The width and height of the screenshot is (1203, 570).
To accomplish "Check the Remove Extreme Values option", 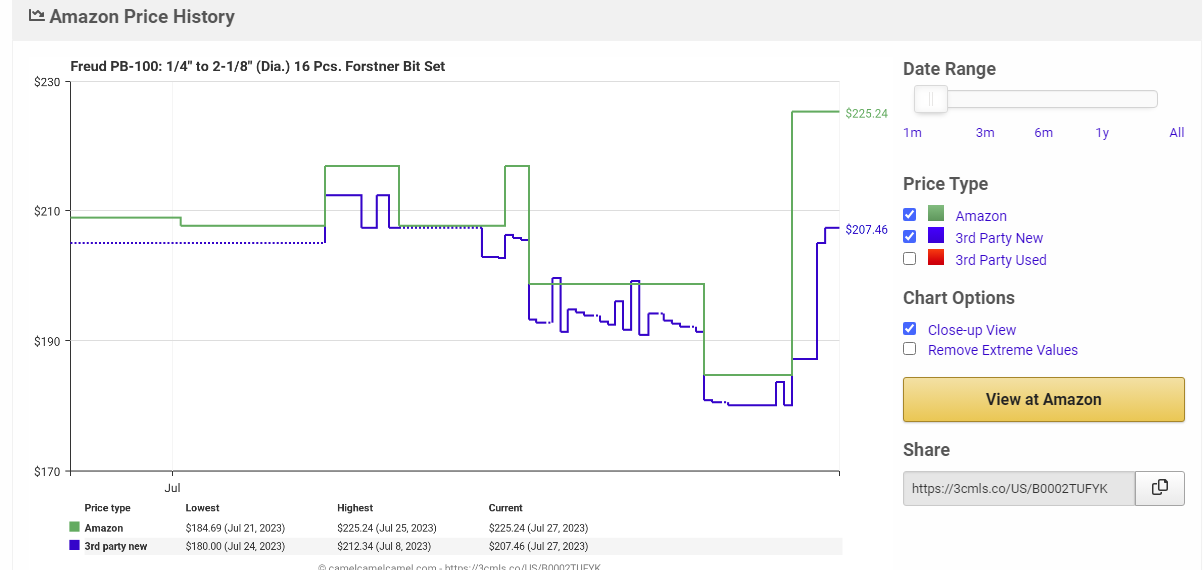I will (x=909, y=349).
